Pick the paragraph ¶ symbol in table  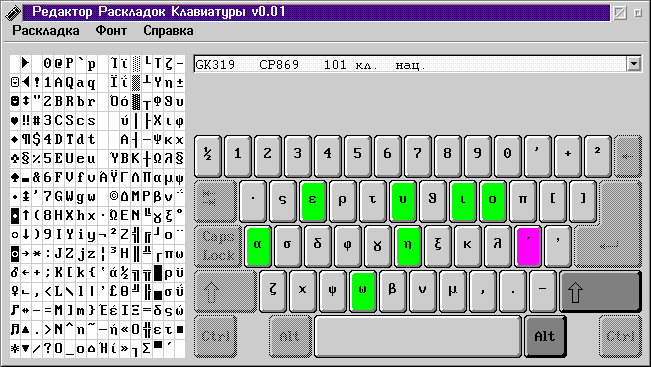pos(26,140)
